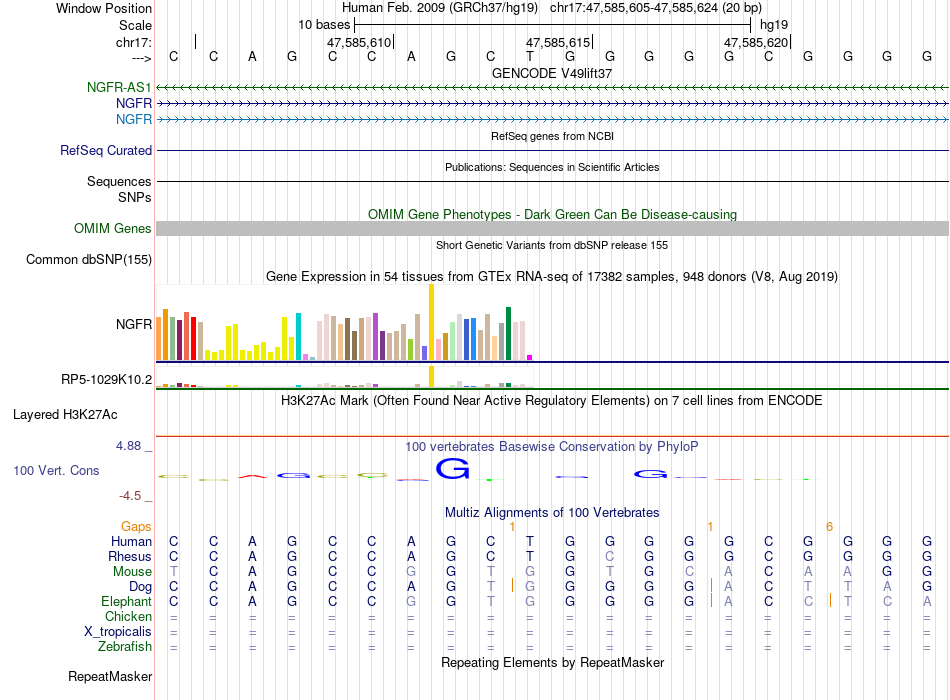Image resolution: width=950 pixels, height=700 pixels.
Task: Open the RefSeq Curated track label
Action: tap(105, 150)
